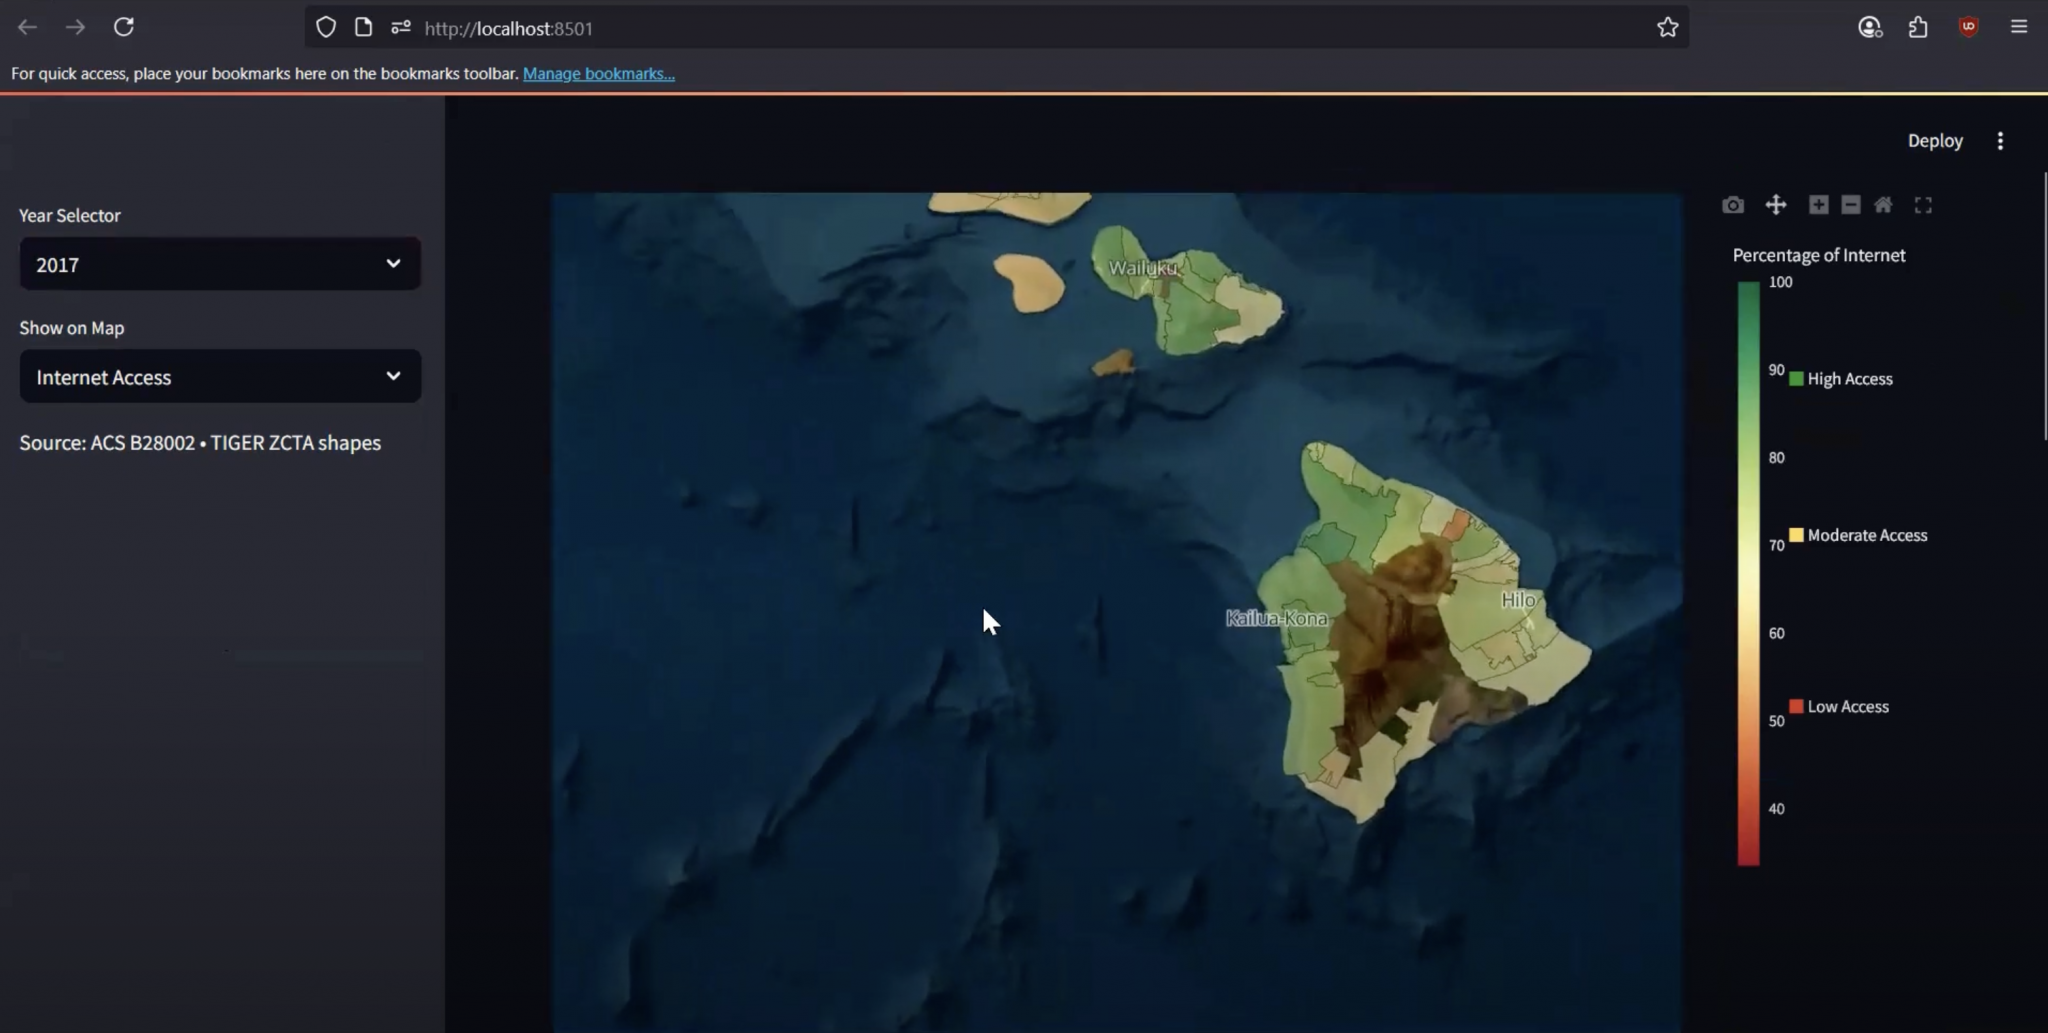Click the tracking protection shield in address bar
The image size is (2048, 1033).
point(326,26)
